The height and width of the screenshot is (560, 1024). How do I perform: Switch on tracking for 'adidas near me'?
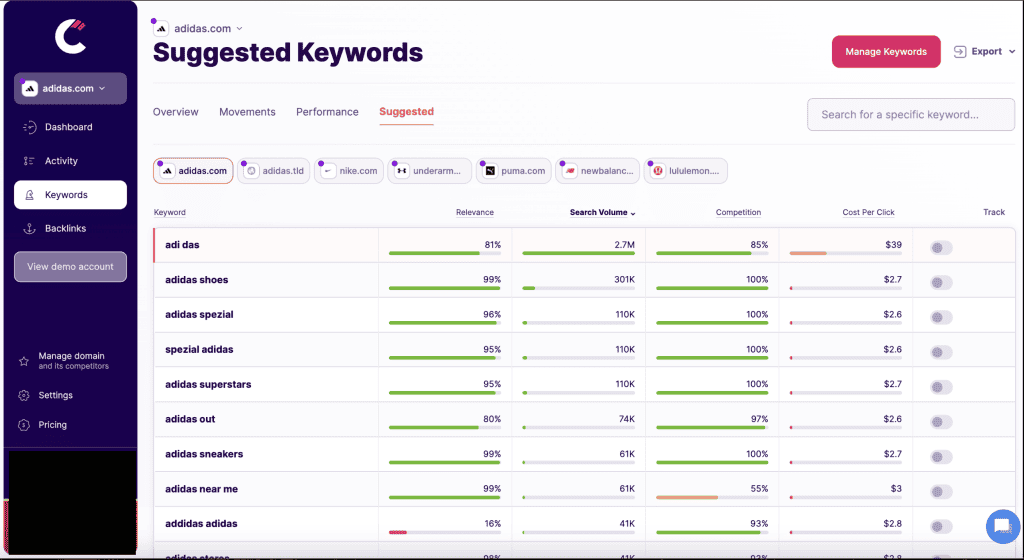coord(941,491)
